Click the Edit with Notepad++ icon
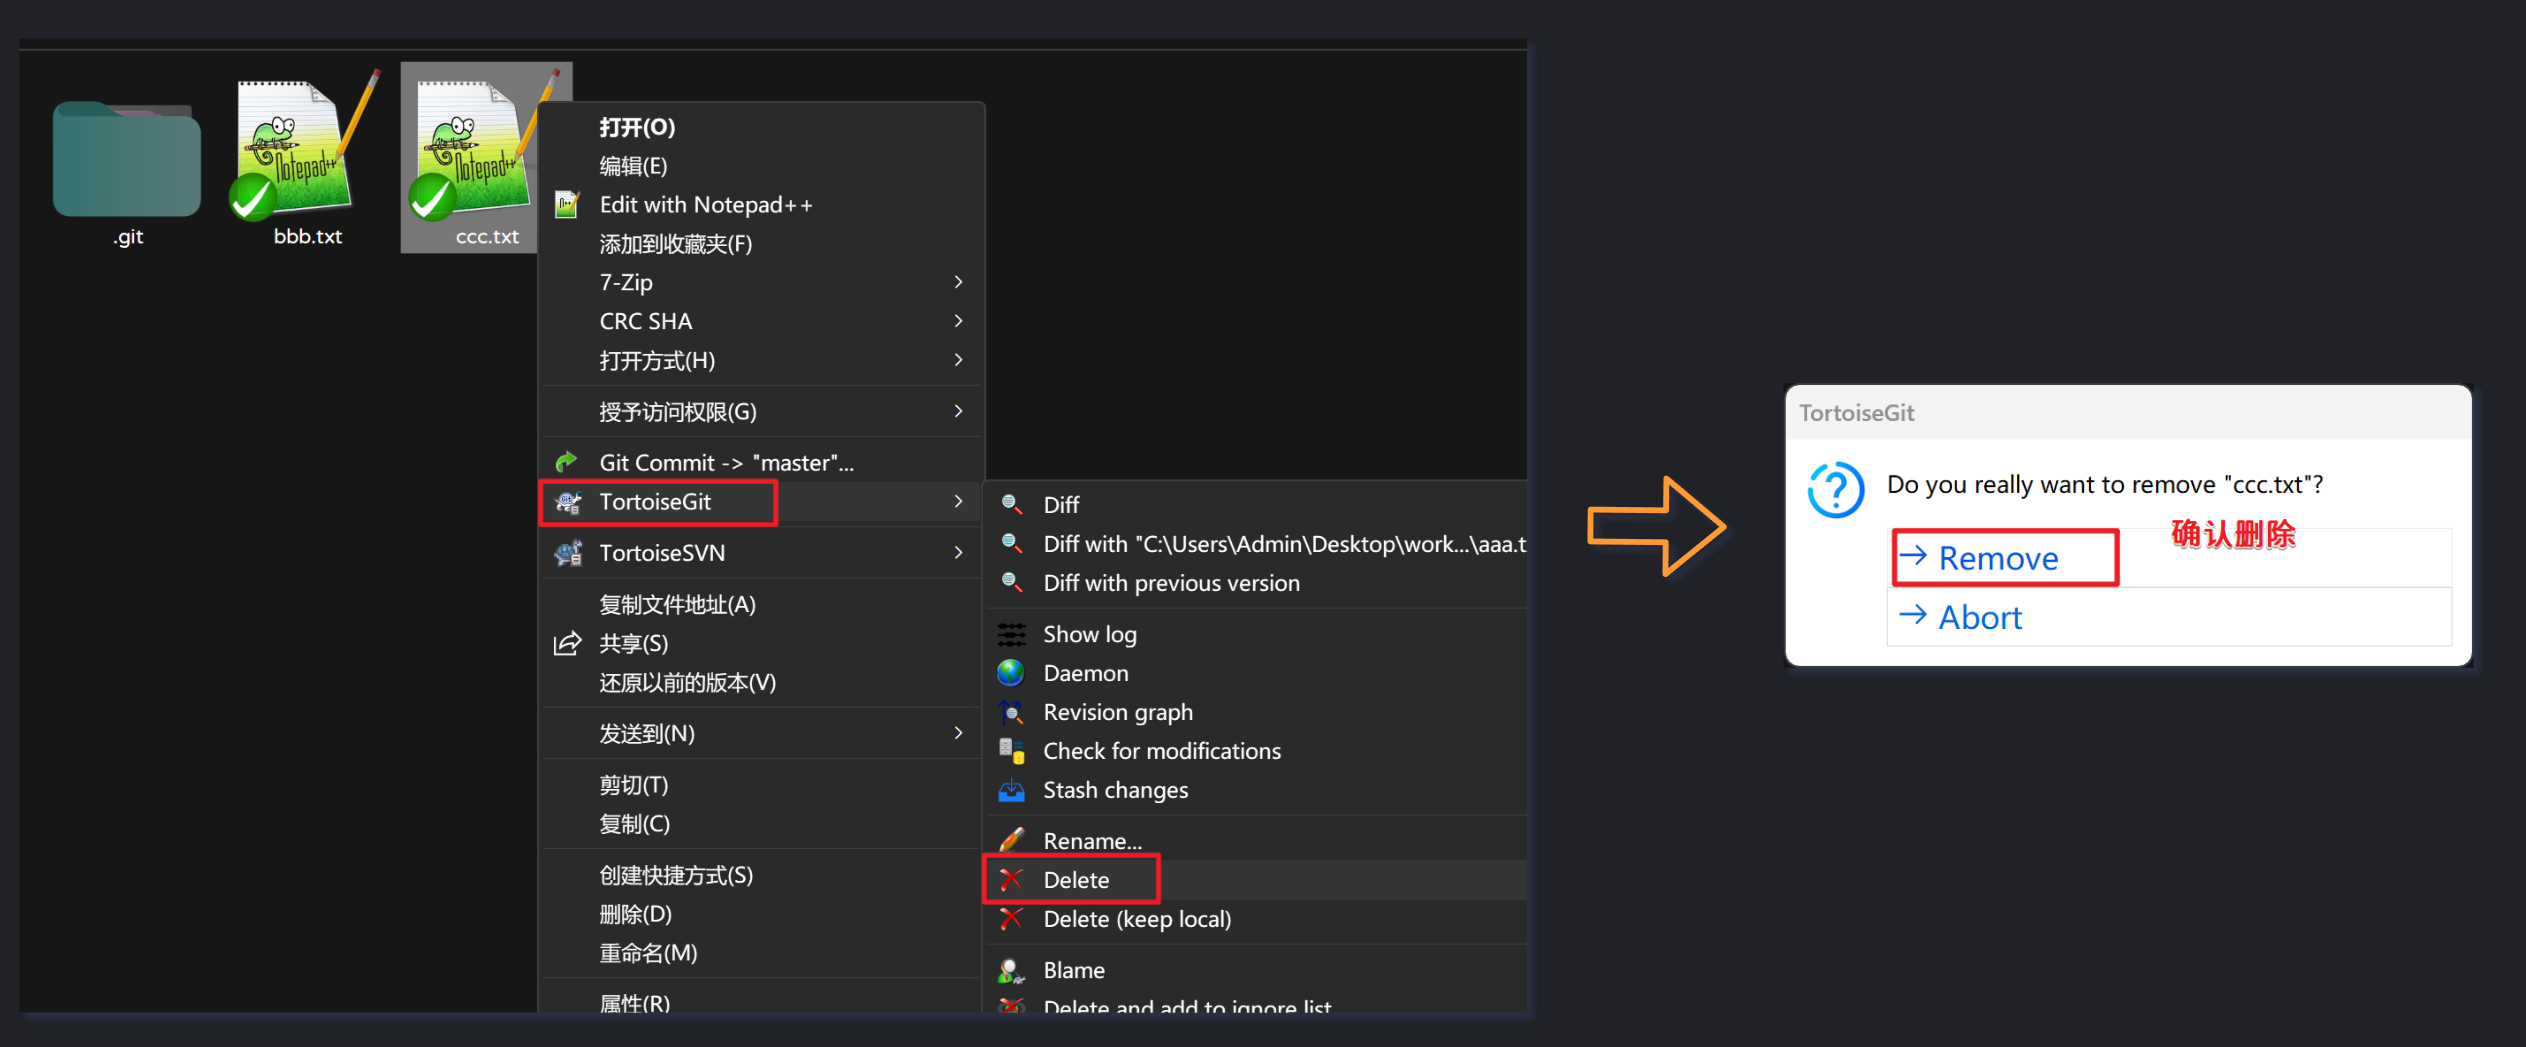Screen dimensions: 2526x1047 (567, 205)
